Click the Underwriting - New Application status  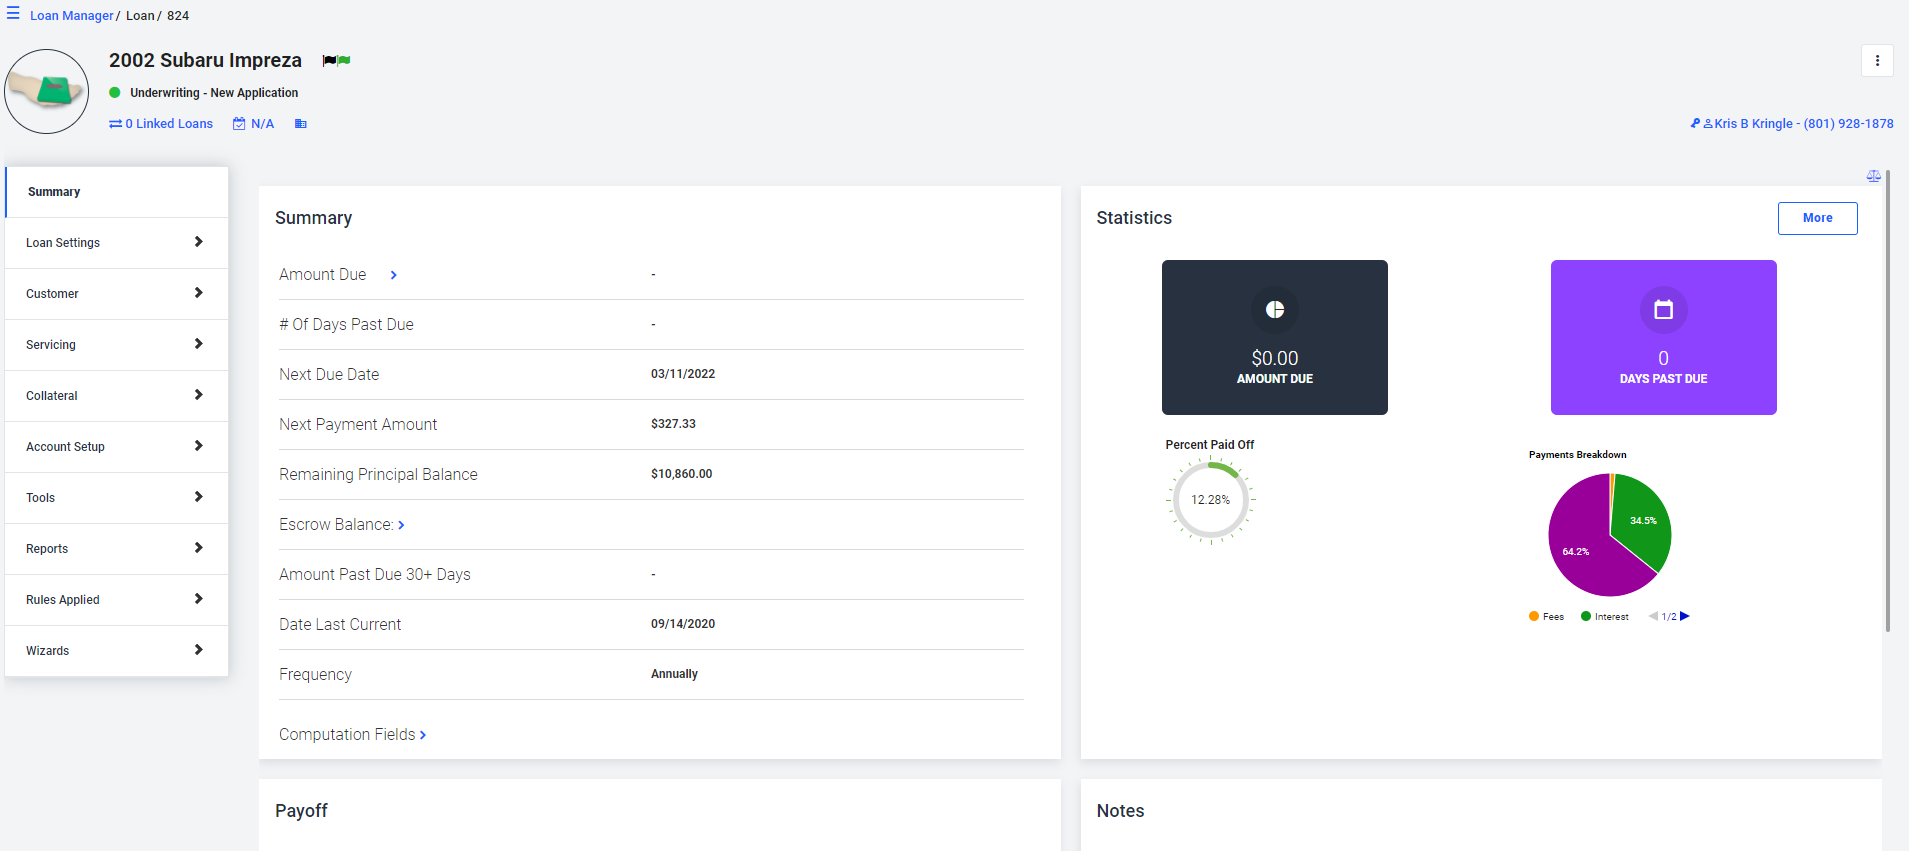click(x=214, y=93)
